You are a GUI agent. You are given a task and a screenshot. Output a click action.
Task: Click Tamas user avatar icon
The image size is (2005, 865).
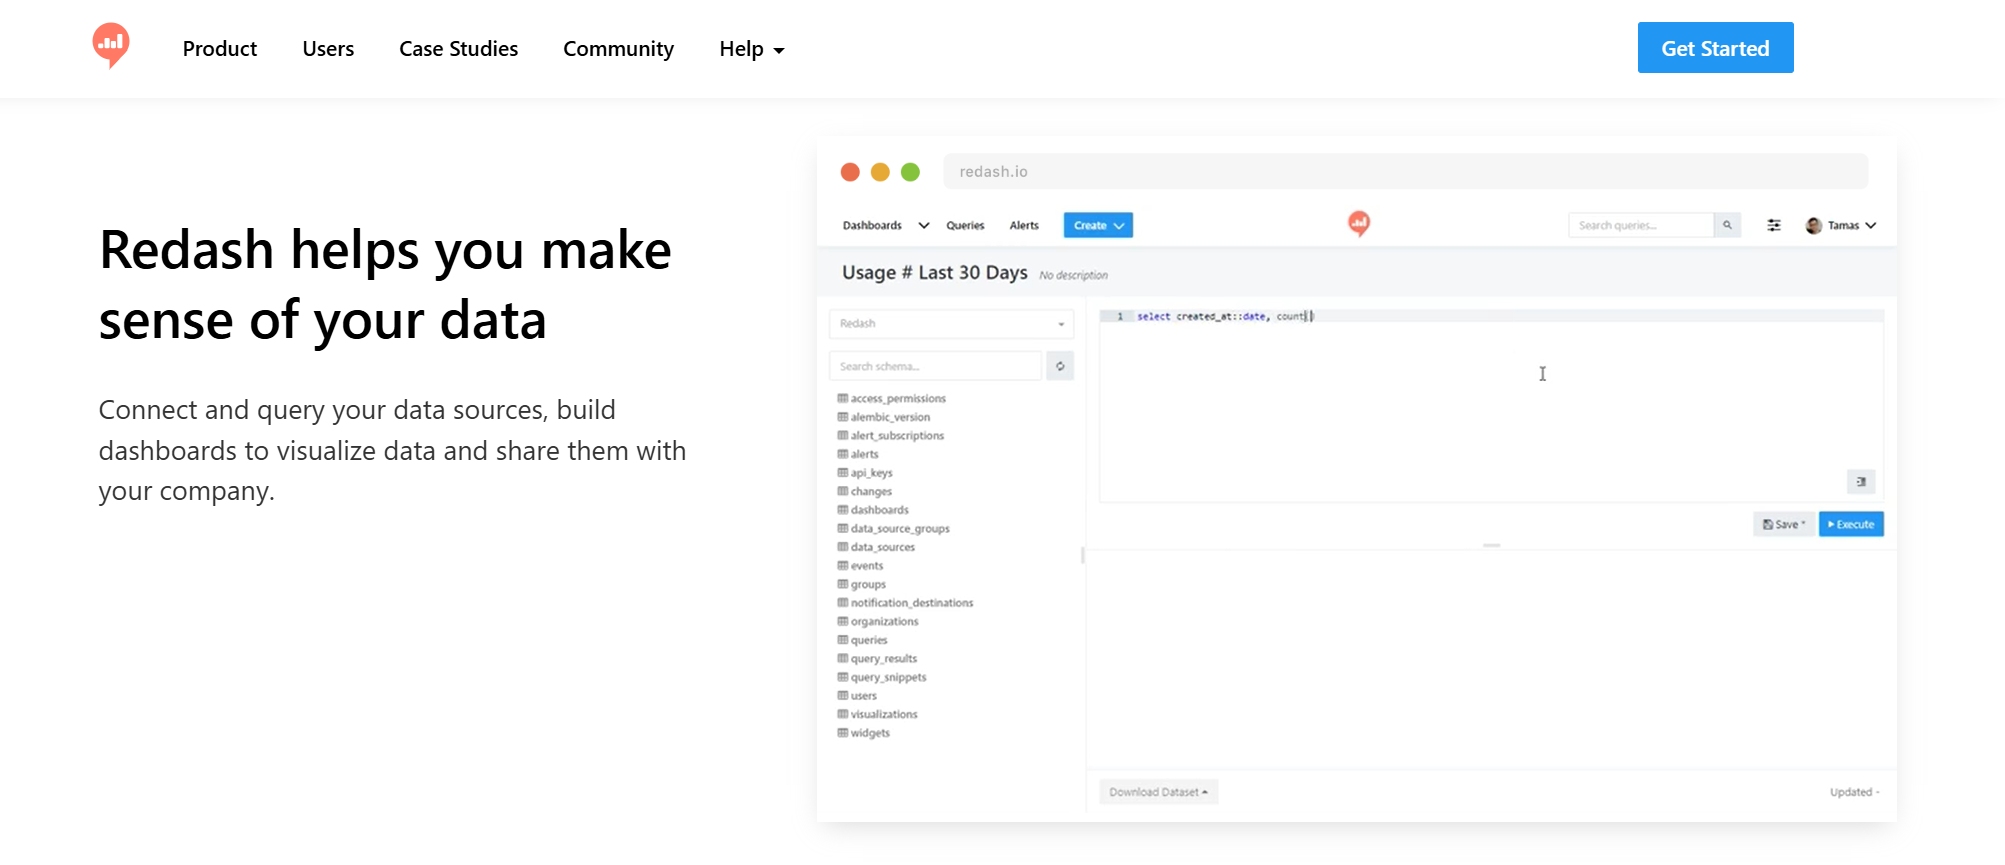tap(1813, 226)
